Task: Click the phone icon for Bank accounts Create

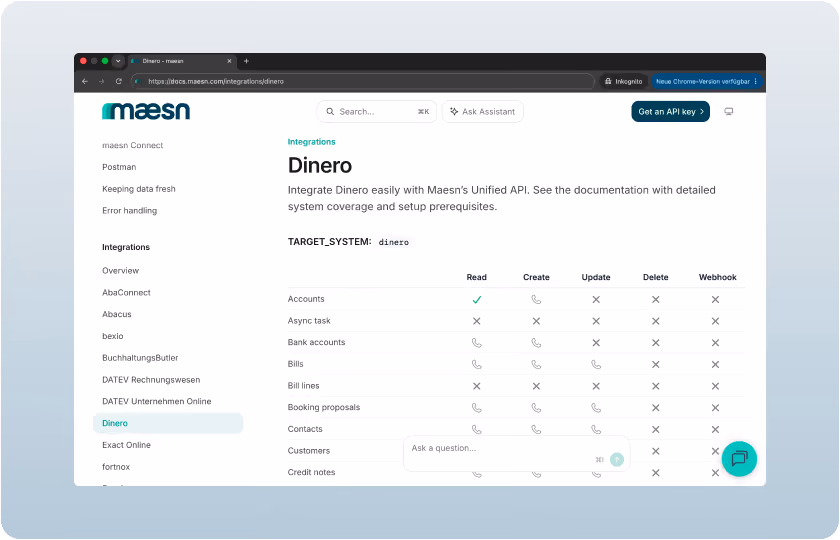Action: click(536, 343)
